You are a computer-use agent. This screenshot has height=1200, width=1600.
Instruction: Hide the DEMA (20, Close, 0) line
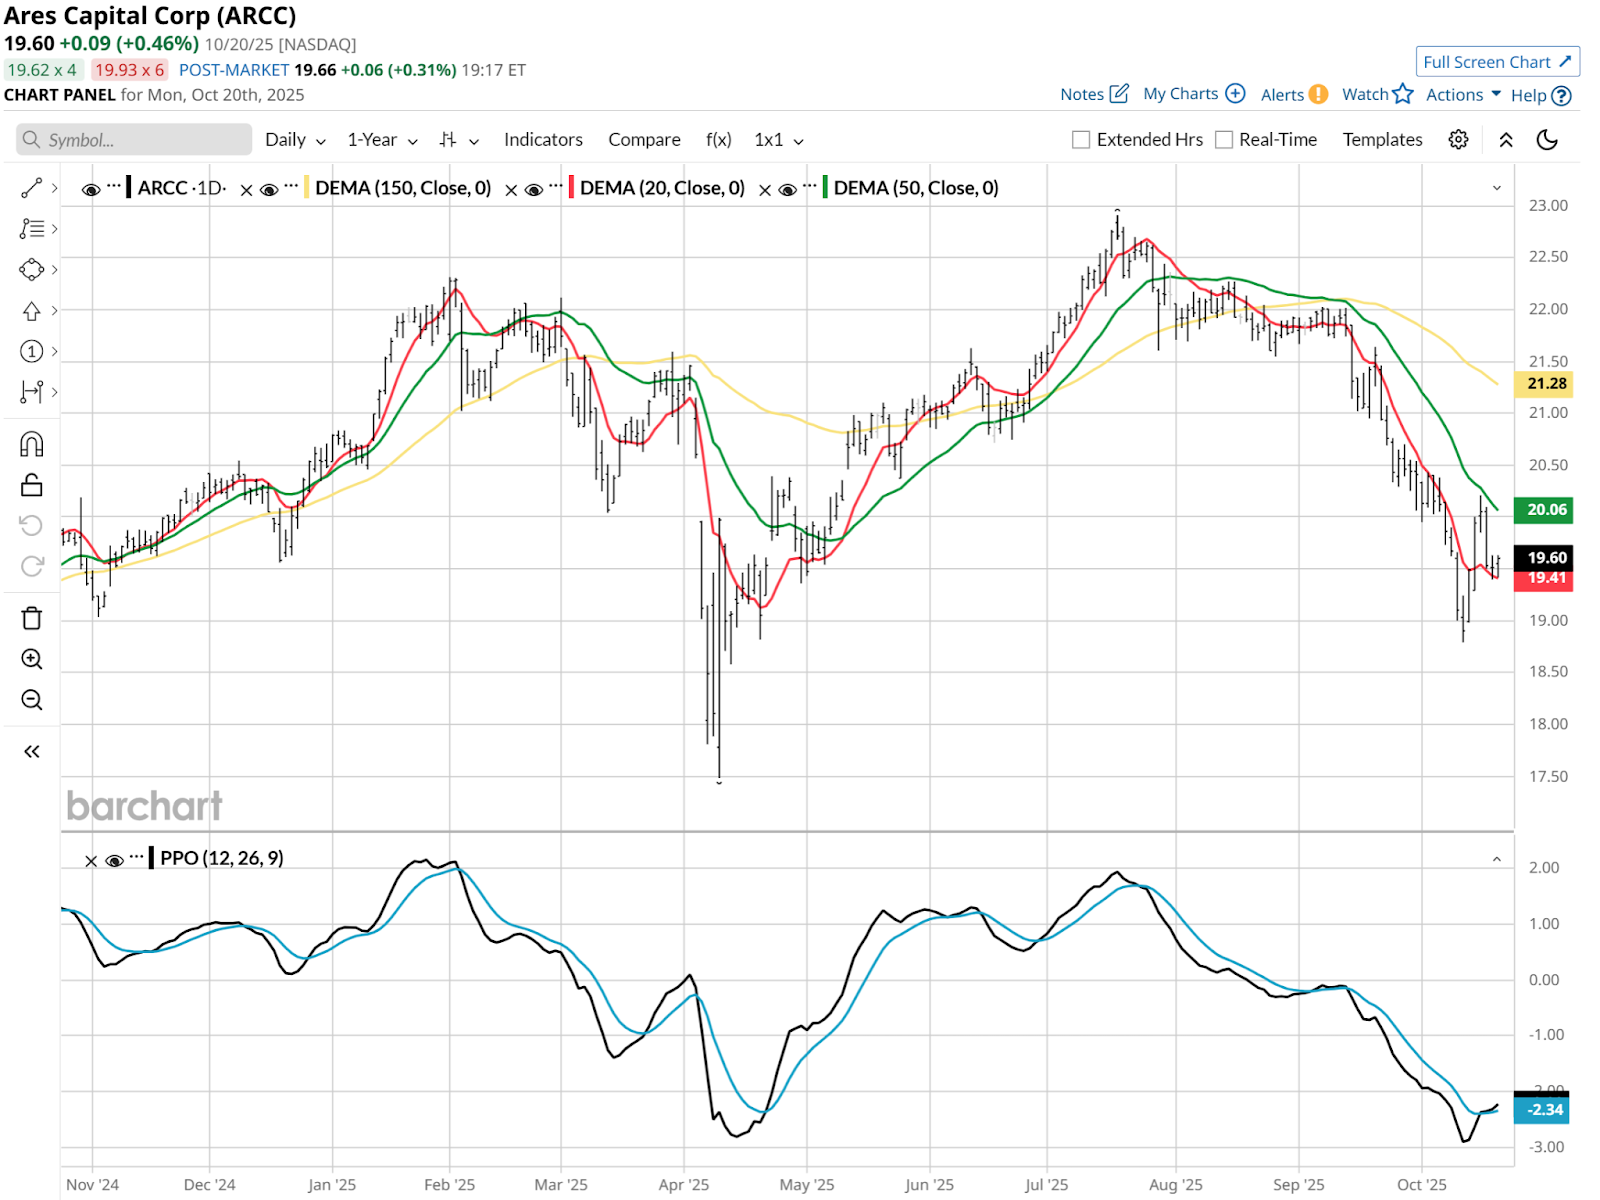[534, 189]
